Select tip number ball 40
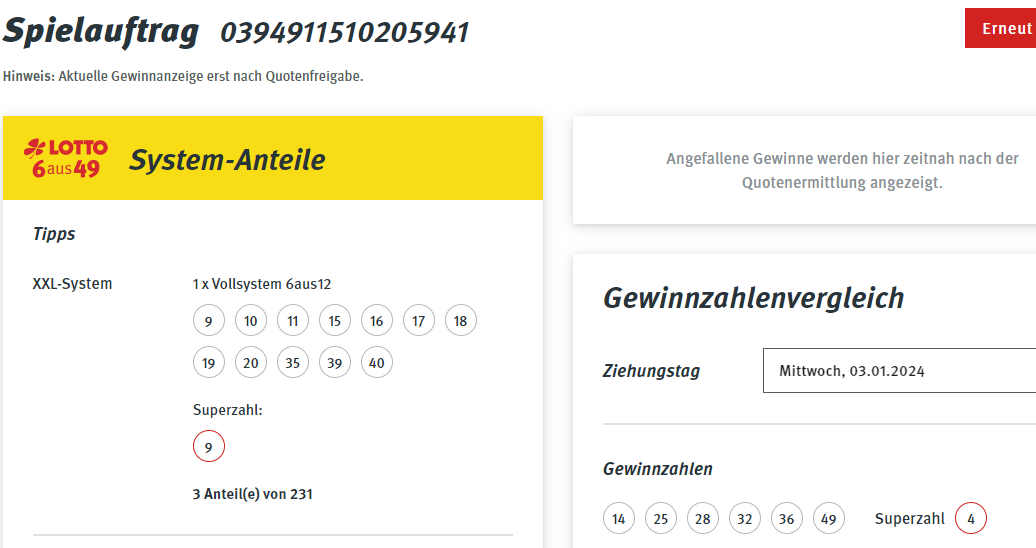This screenshot has height=548, width=1036. 377,362
